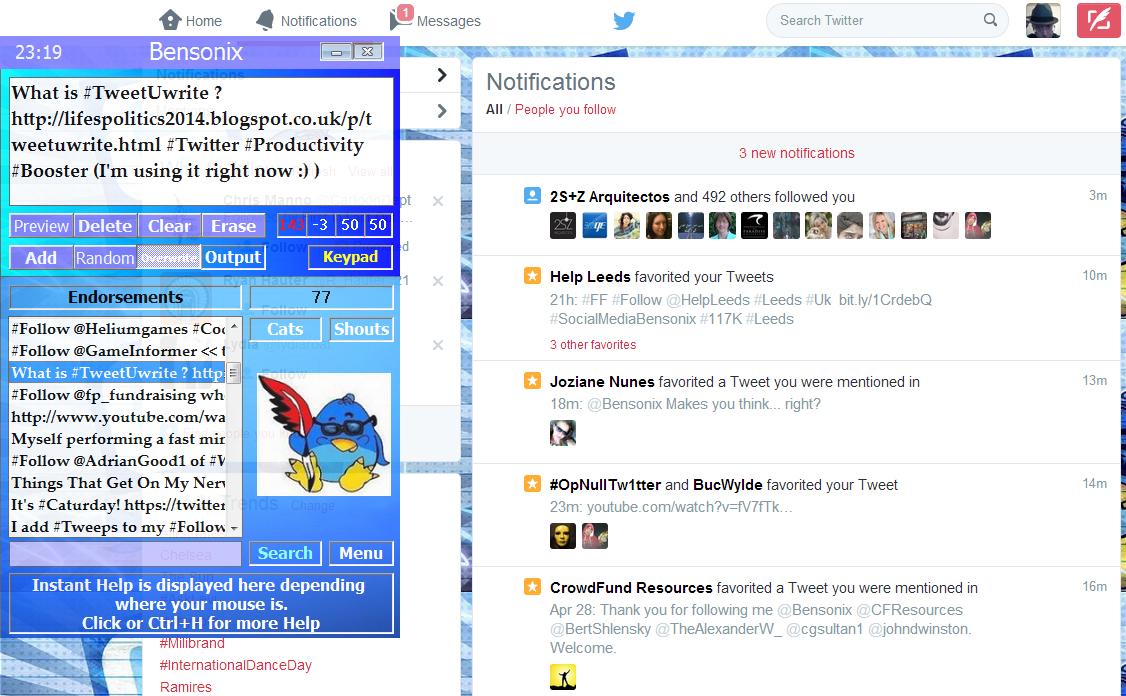The image size is (1126, 696).
Task: Click the Delete button
Action: (x=105, y=226)
